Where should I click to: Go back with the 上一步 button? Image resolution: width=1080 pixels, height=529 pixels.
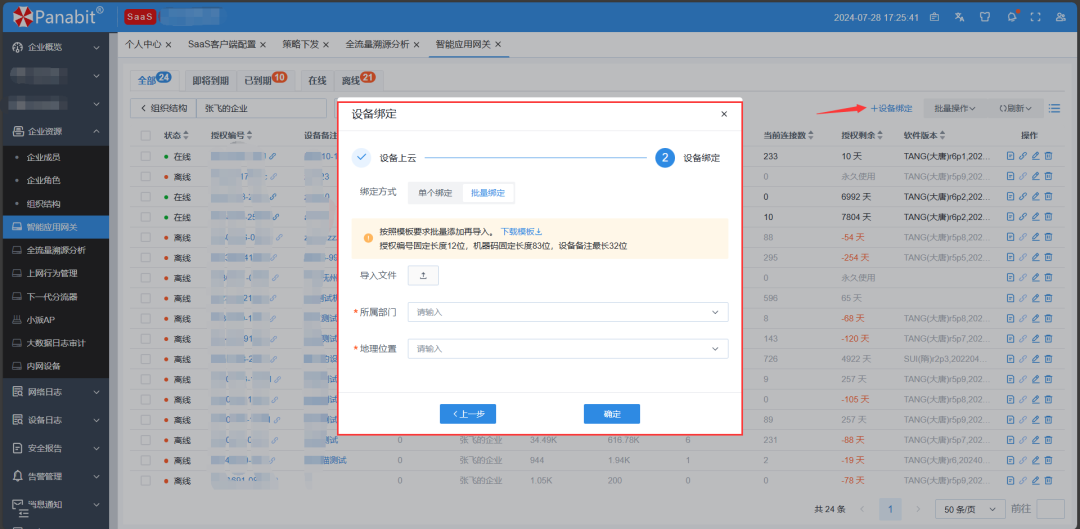coord(468,414)
